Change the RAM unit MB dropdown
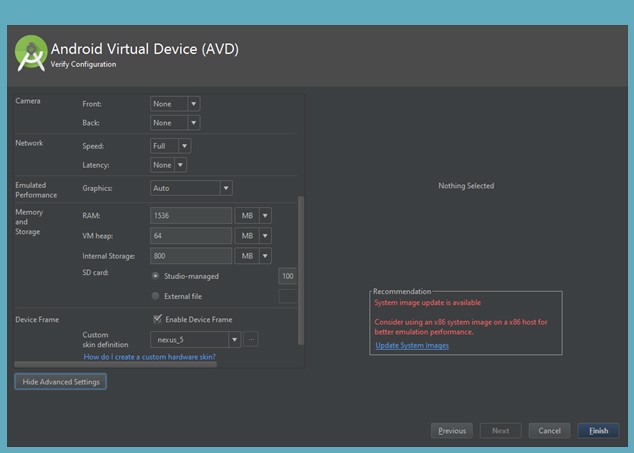 point(253,216)
